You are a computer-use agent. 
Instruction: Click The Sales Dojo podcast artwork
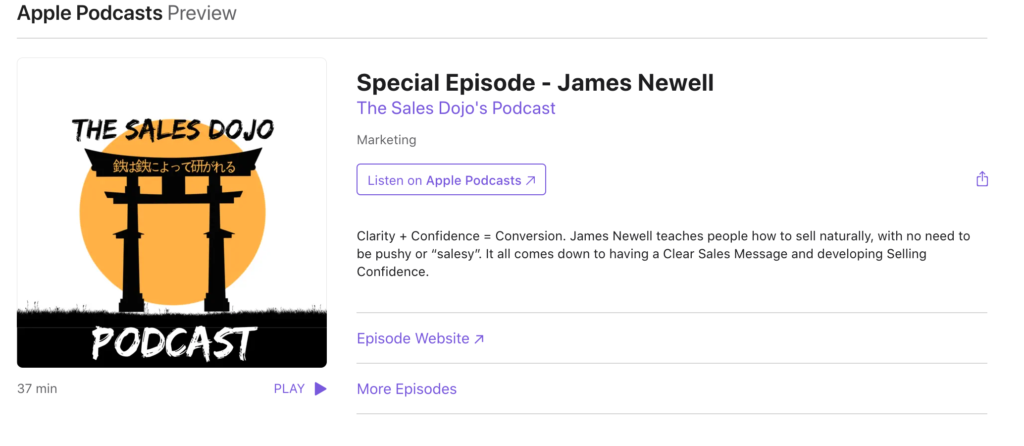[172, 213]
